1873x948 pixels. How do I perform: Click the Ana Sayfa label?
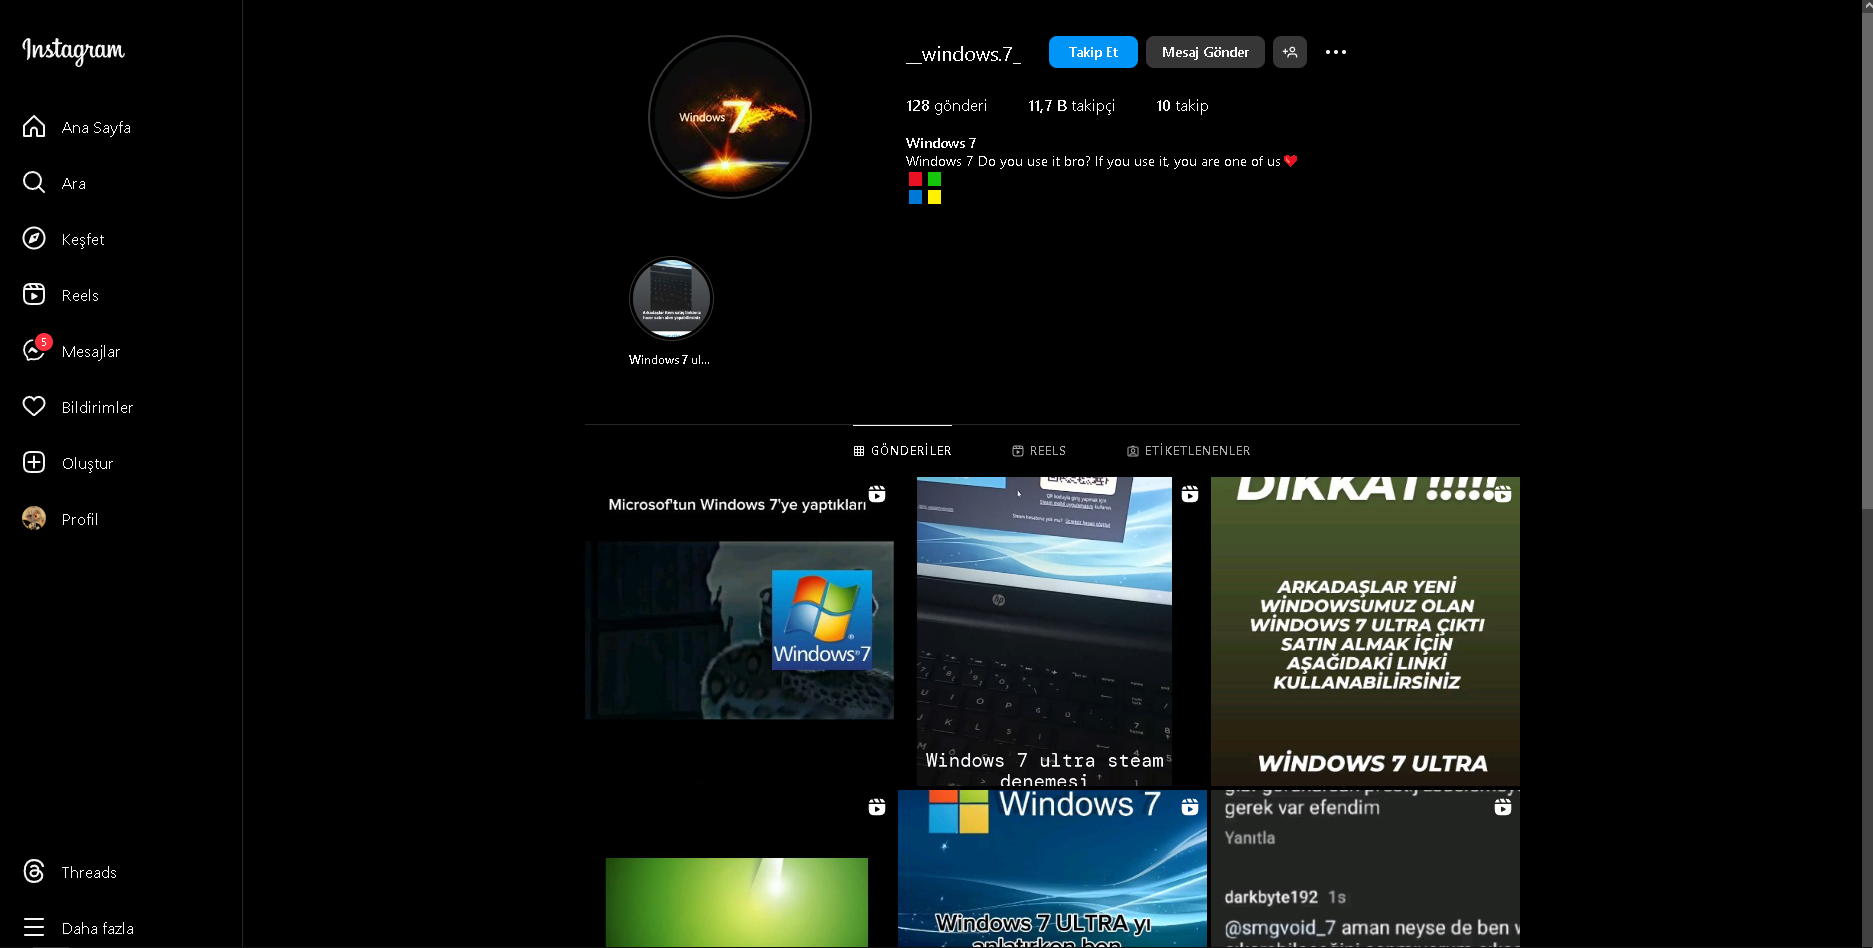click(x=96, y=128)
